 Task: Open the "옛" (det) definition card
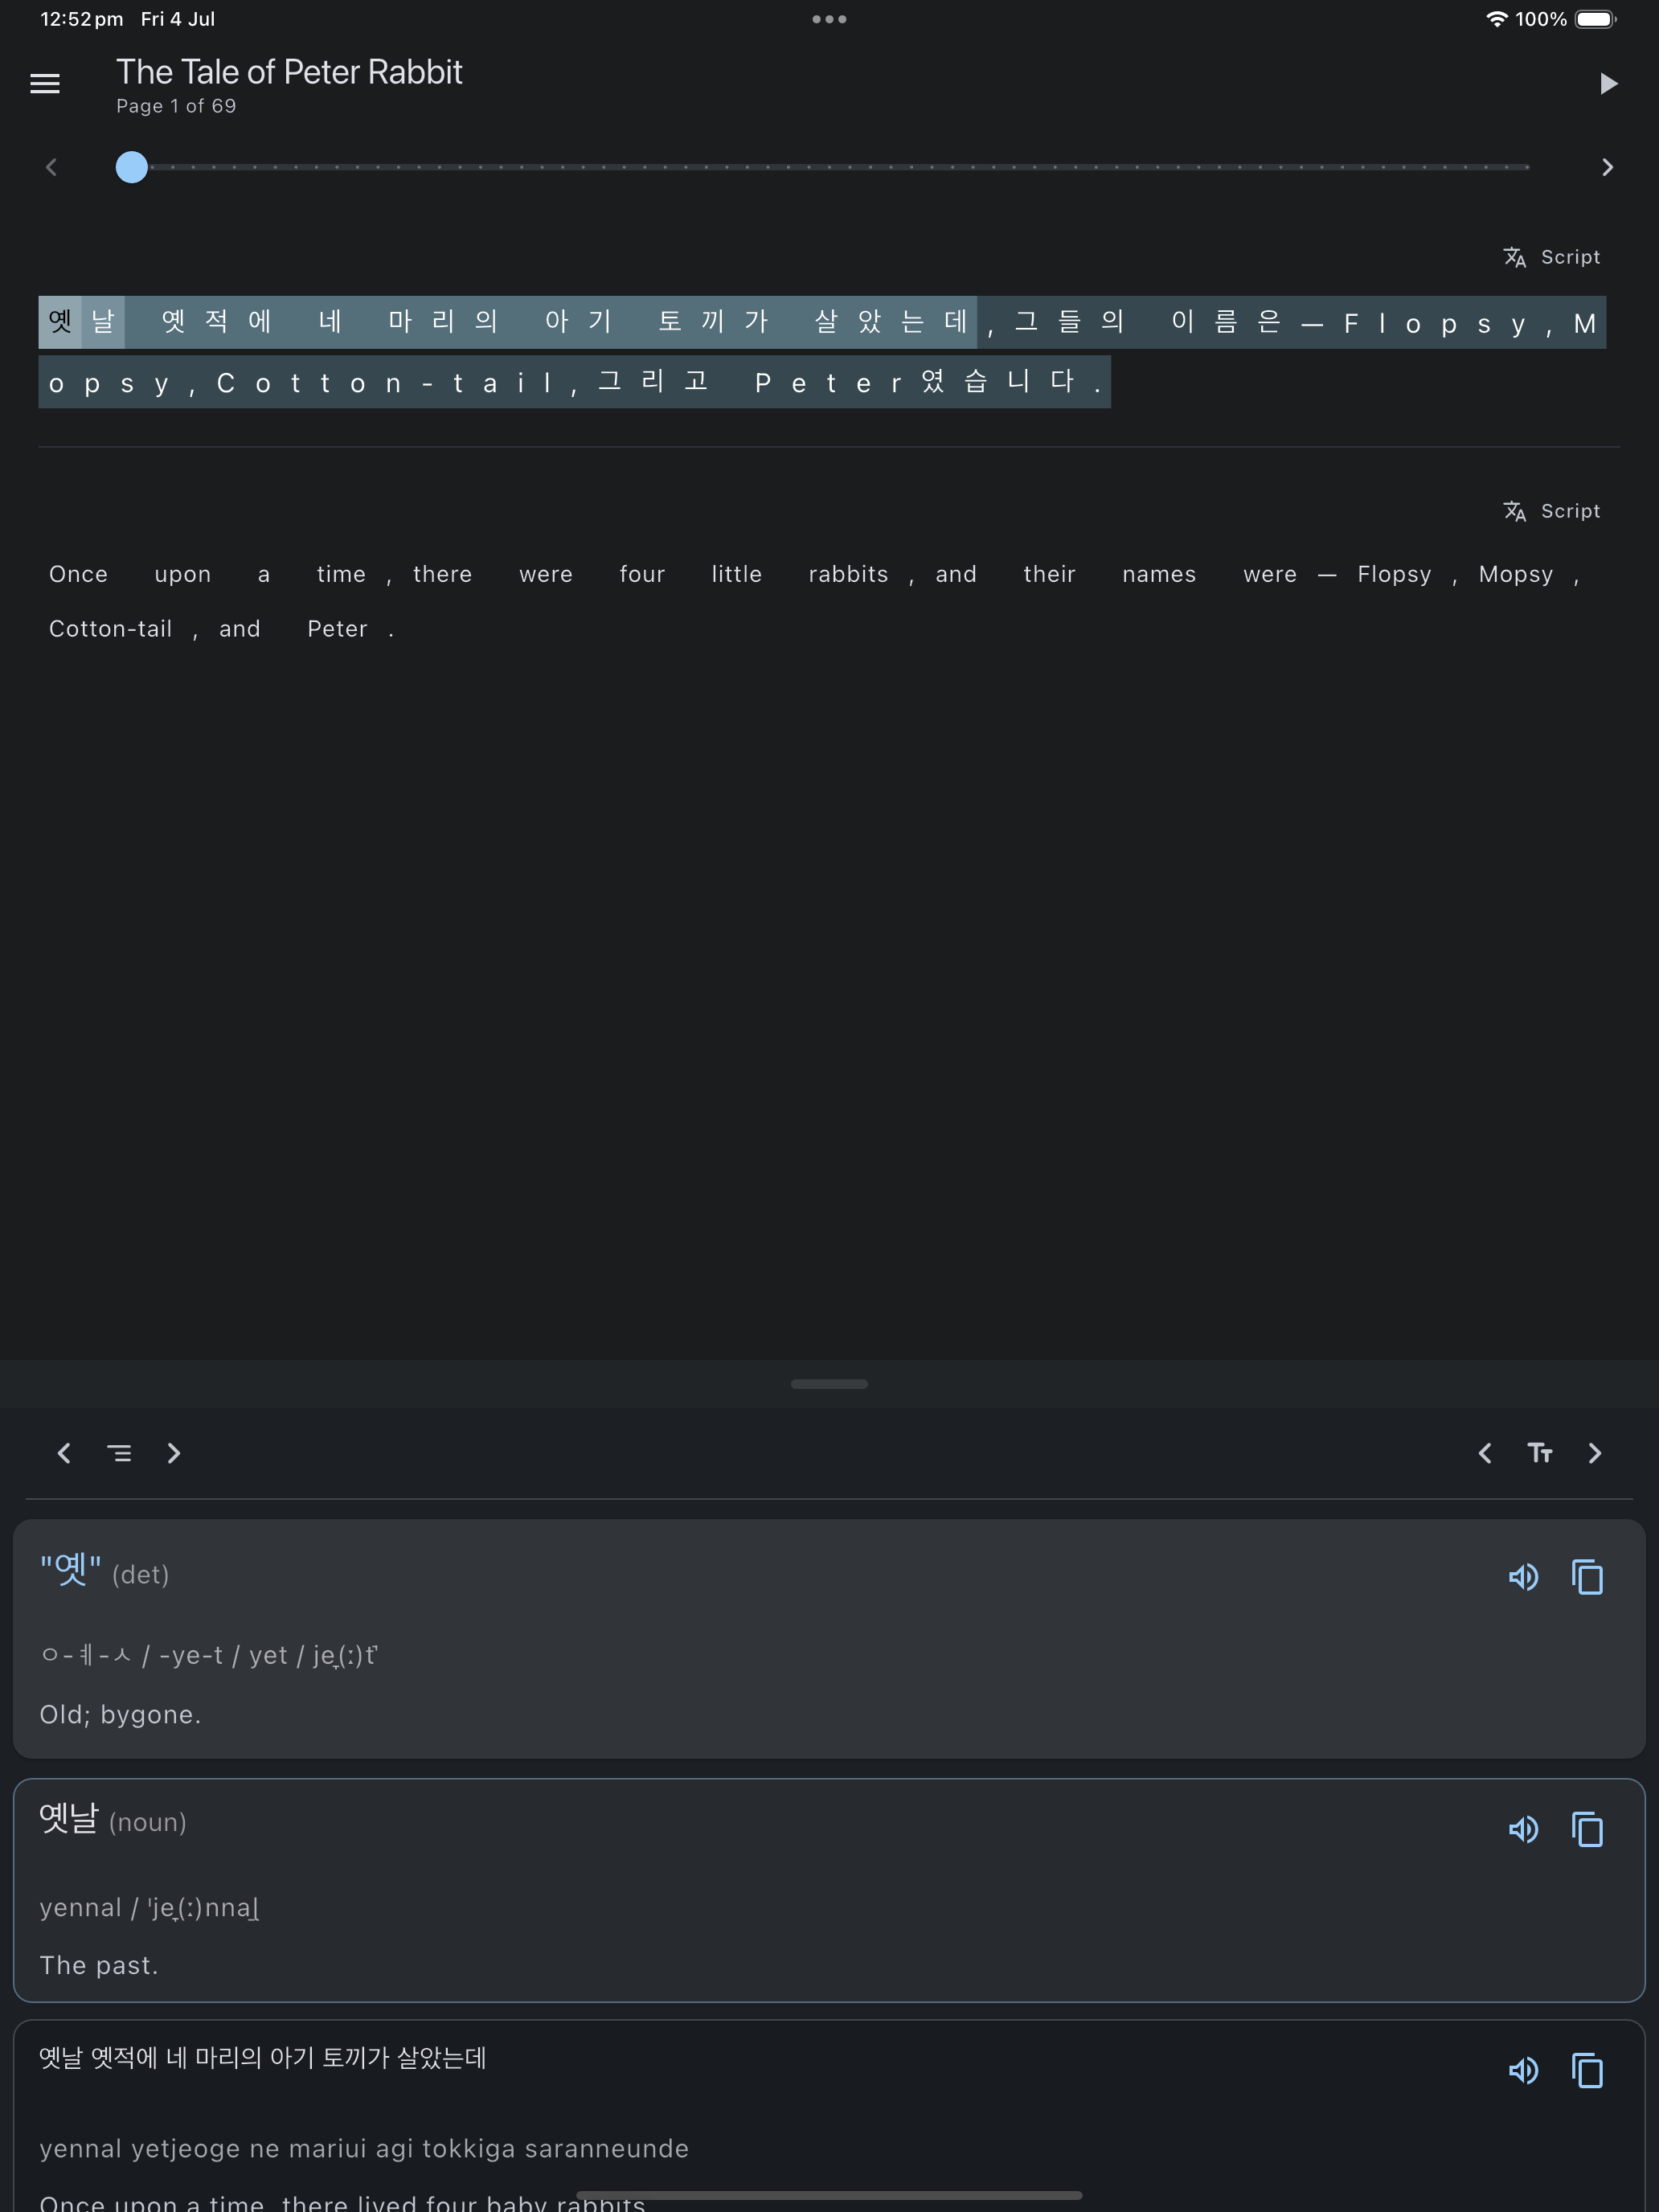pyautogui.click(x=829, y=1639)
